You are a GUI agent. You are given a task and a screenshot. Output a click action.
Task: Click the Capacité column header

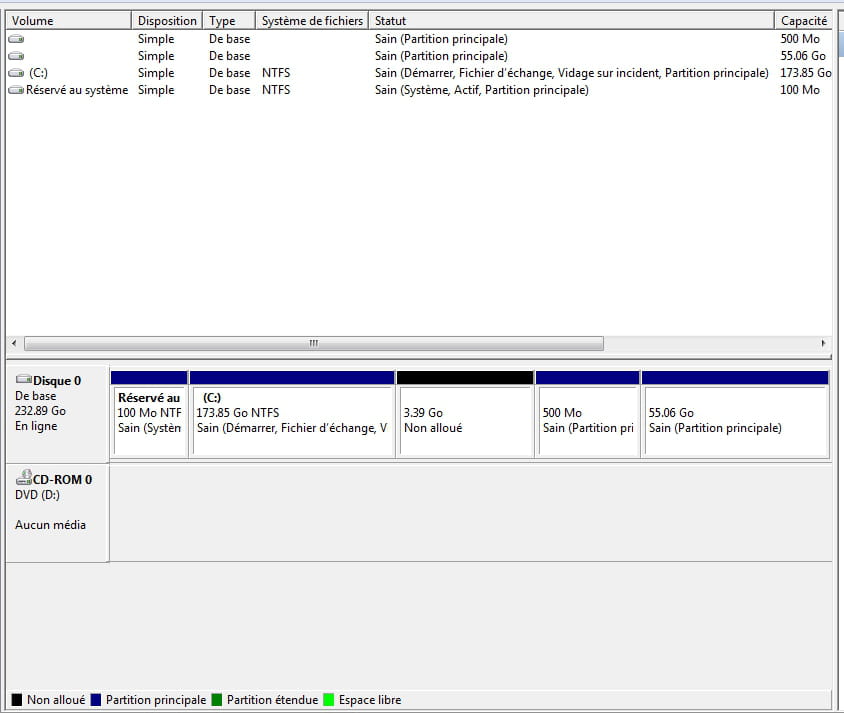[803, 21]
